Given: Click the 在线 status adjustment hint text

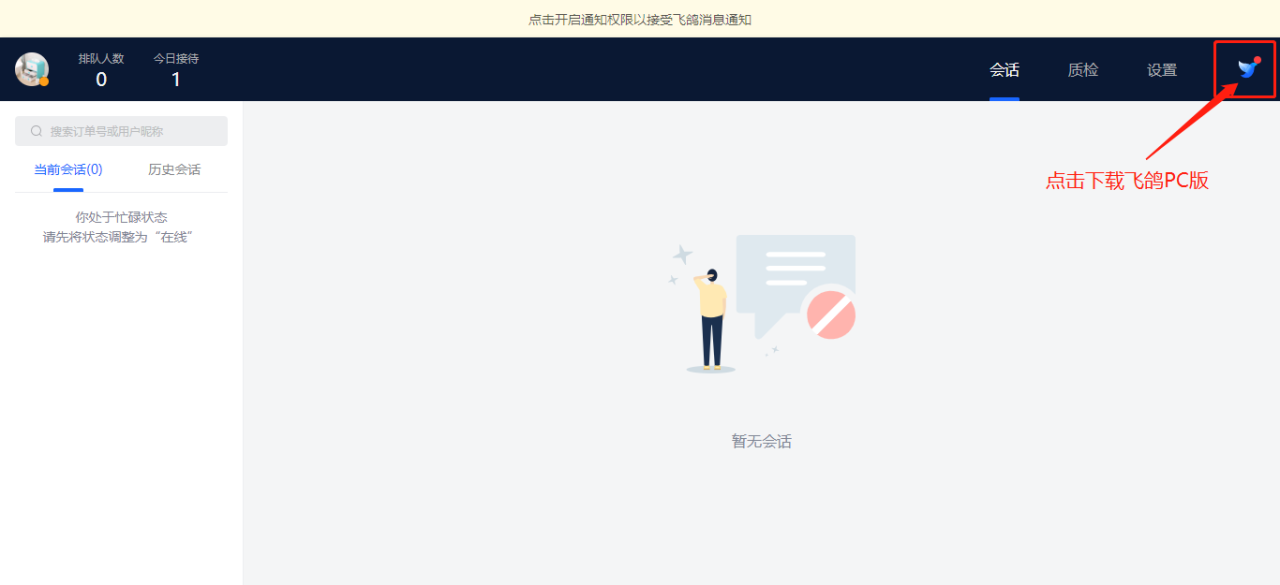Looking at the screenshot, I should (121, 237).
